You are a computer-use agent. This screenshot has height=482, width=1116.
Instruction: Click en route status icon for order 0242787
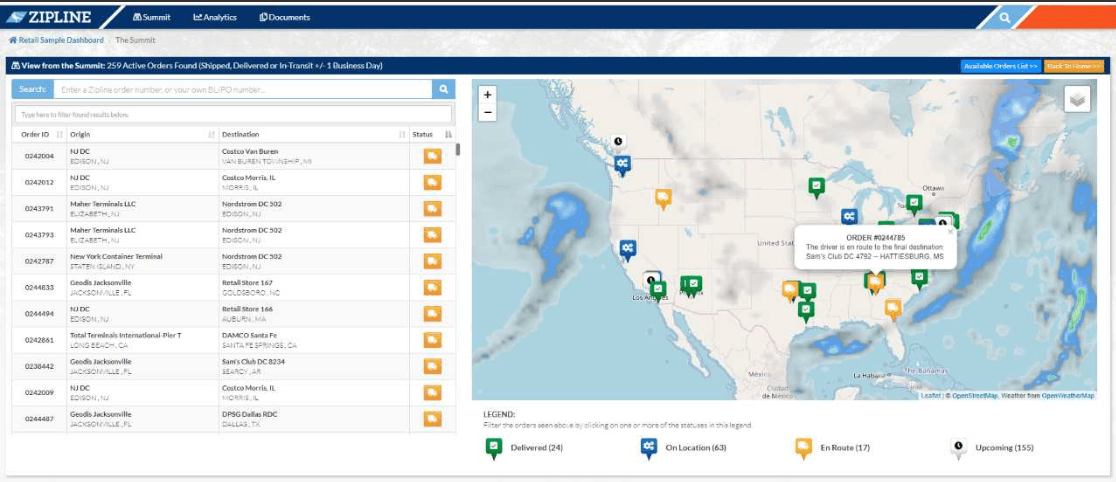432,261
